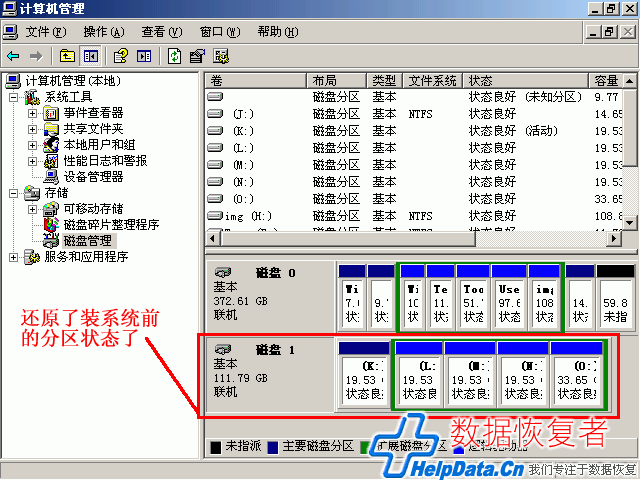
Task: Click the 服务和应用程序 icon
Action: [32, 257]
